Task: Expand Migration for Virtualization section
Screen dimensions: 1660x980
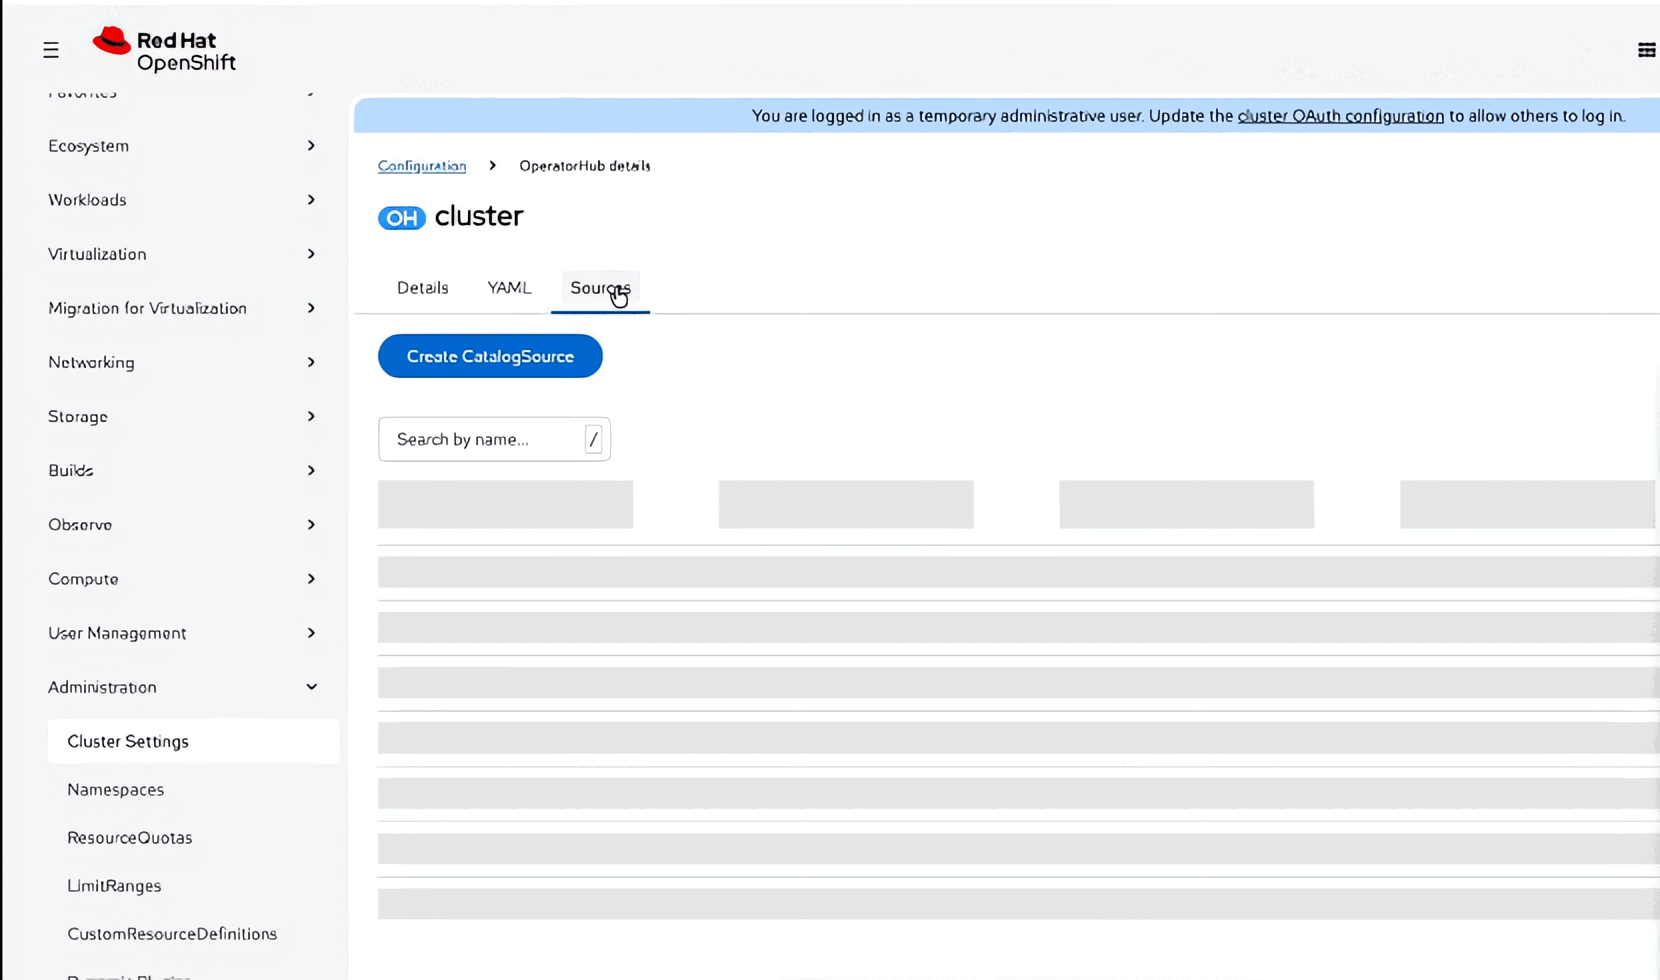Action: [x=182, y=308]
